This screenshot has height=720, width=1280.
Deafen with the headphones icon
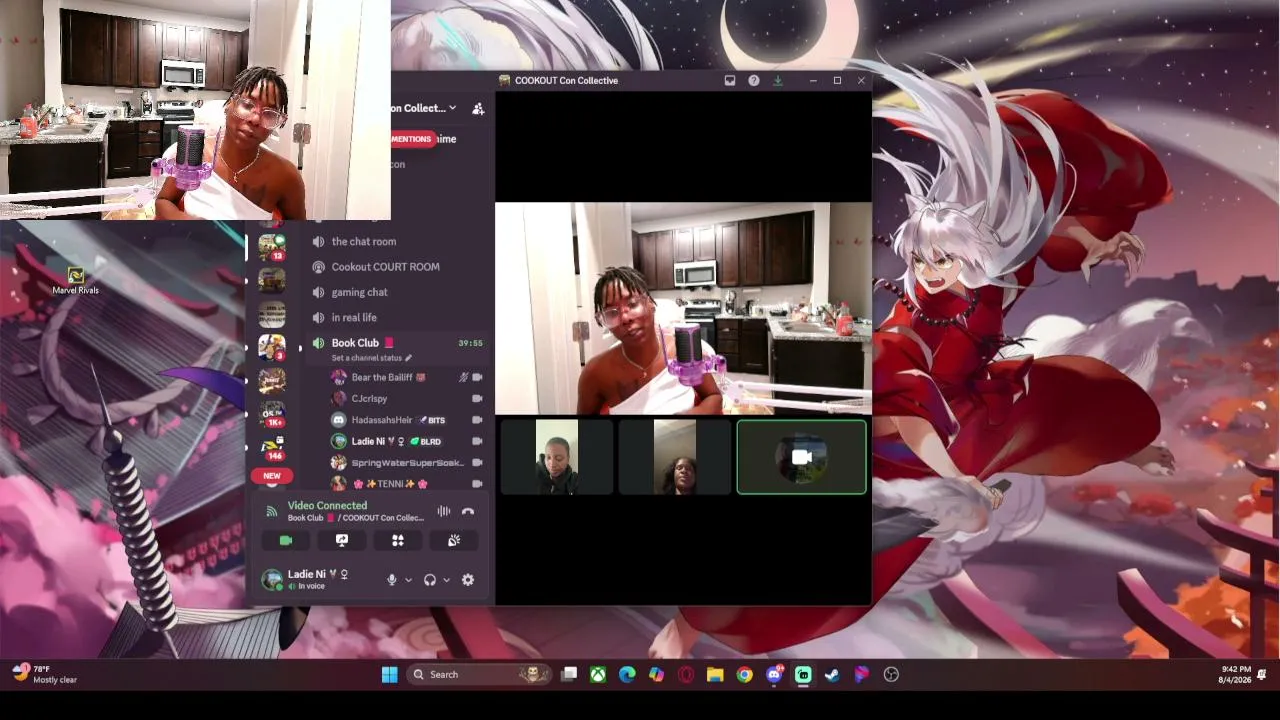click(x=430, y=580)
